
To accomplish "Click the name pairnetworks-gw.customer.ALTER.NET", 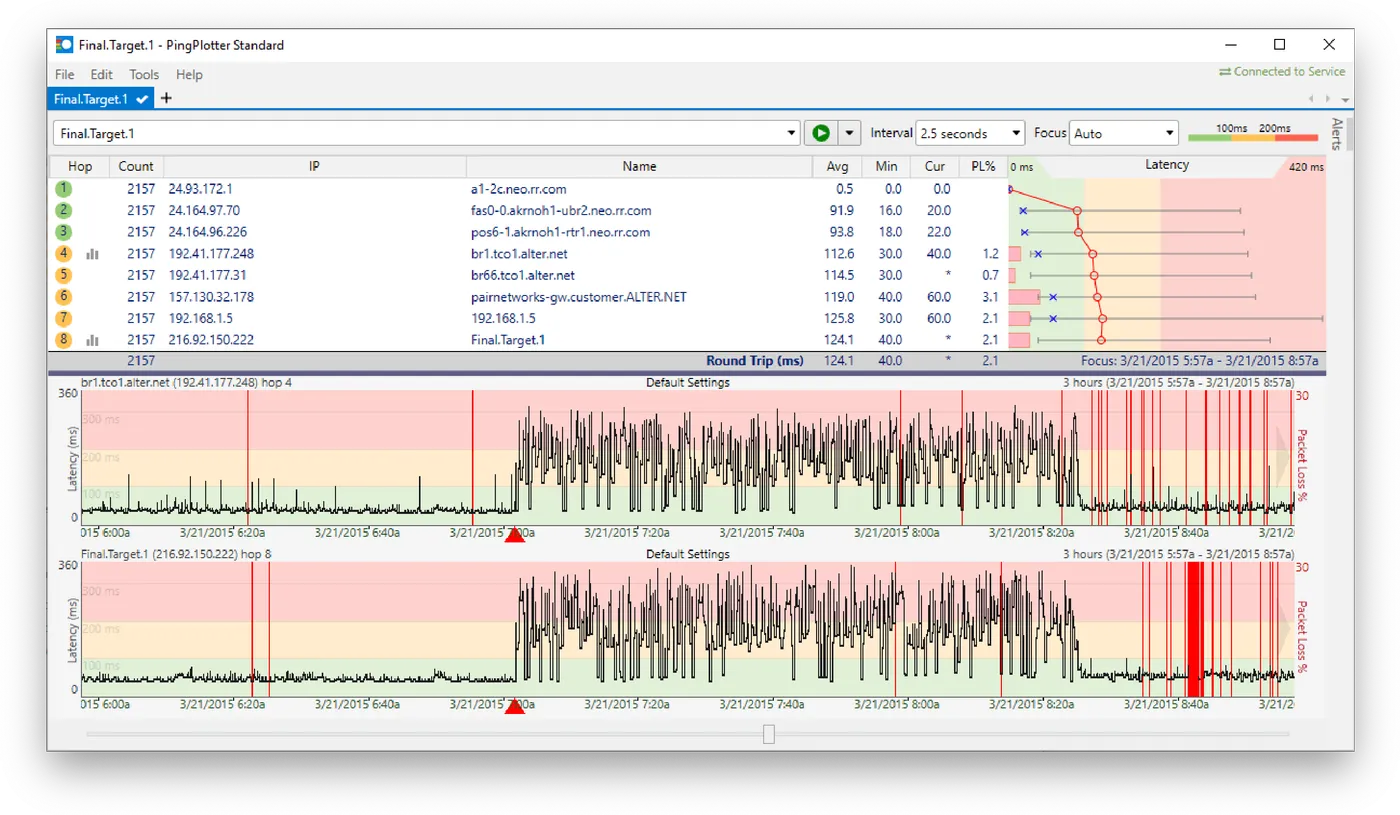I will point(579,297).
